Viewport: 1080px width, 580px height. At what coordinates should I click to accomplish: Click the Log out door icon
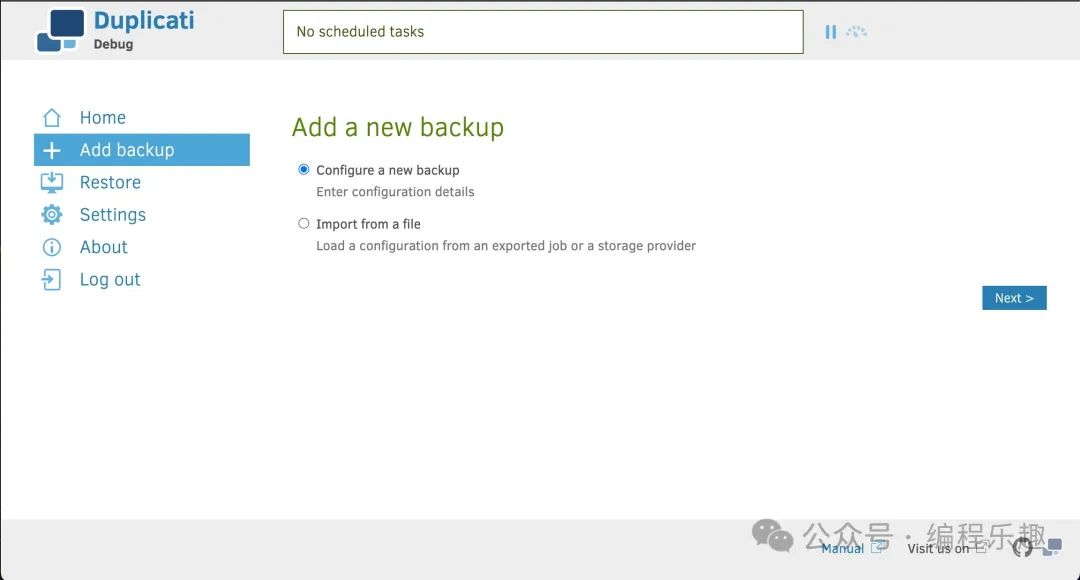52,280
